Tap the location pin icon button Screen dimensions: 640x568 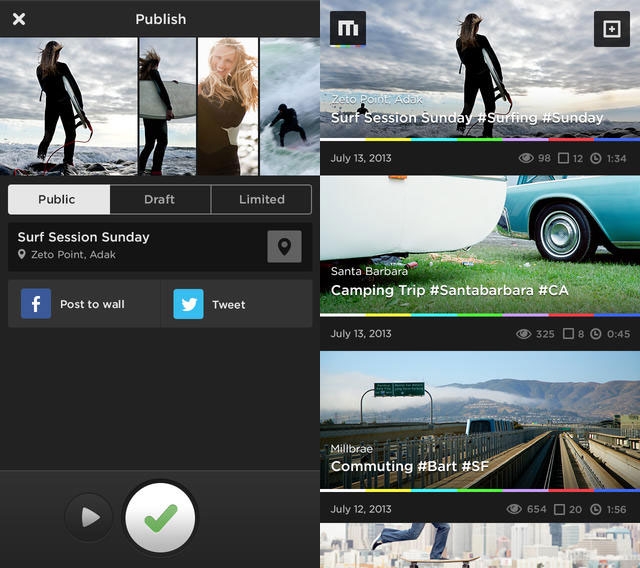[284, 247]
